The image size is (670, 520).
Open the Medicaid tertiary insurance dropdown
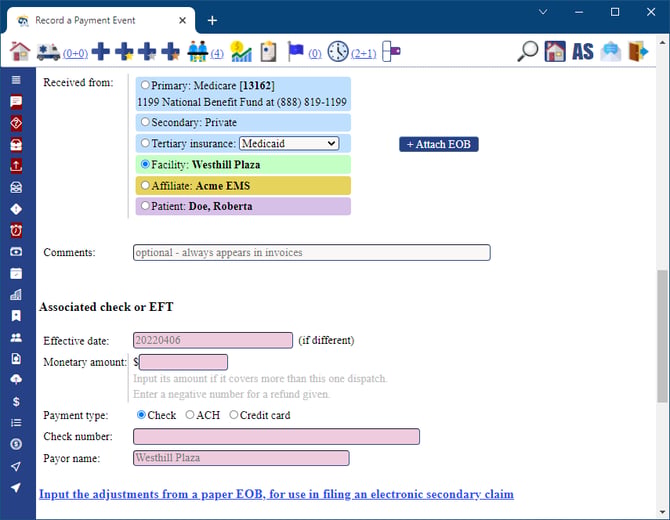289,144
